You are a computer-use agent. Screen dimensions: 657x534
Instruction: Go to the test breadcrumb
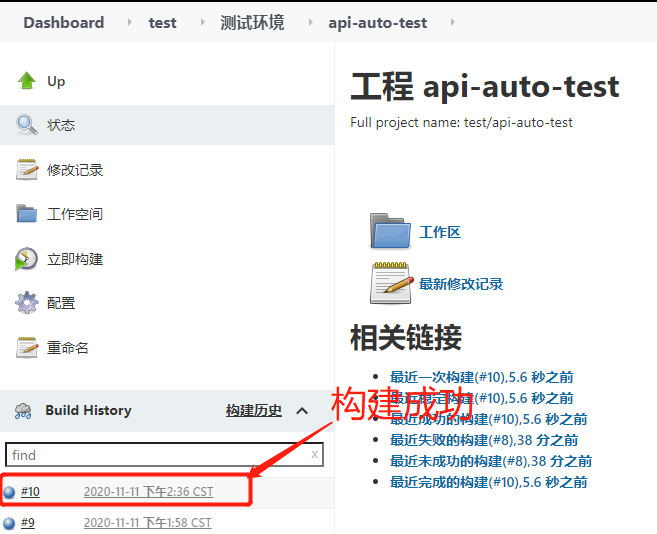click(163, 23)
